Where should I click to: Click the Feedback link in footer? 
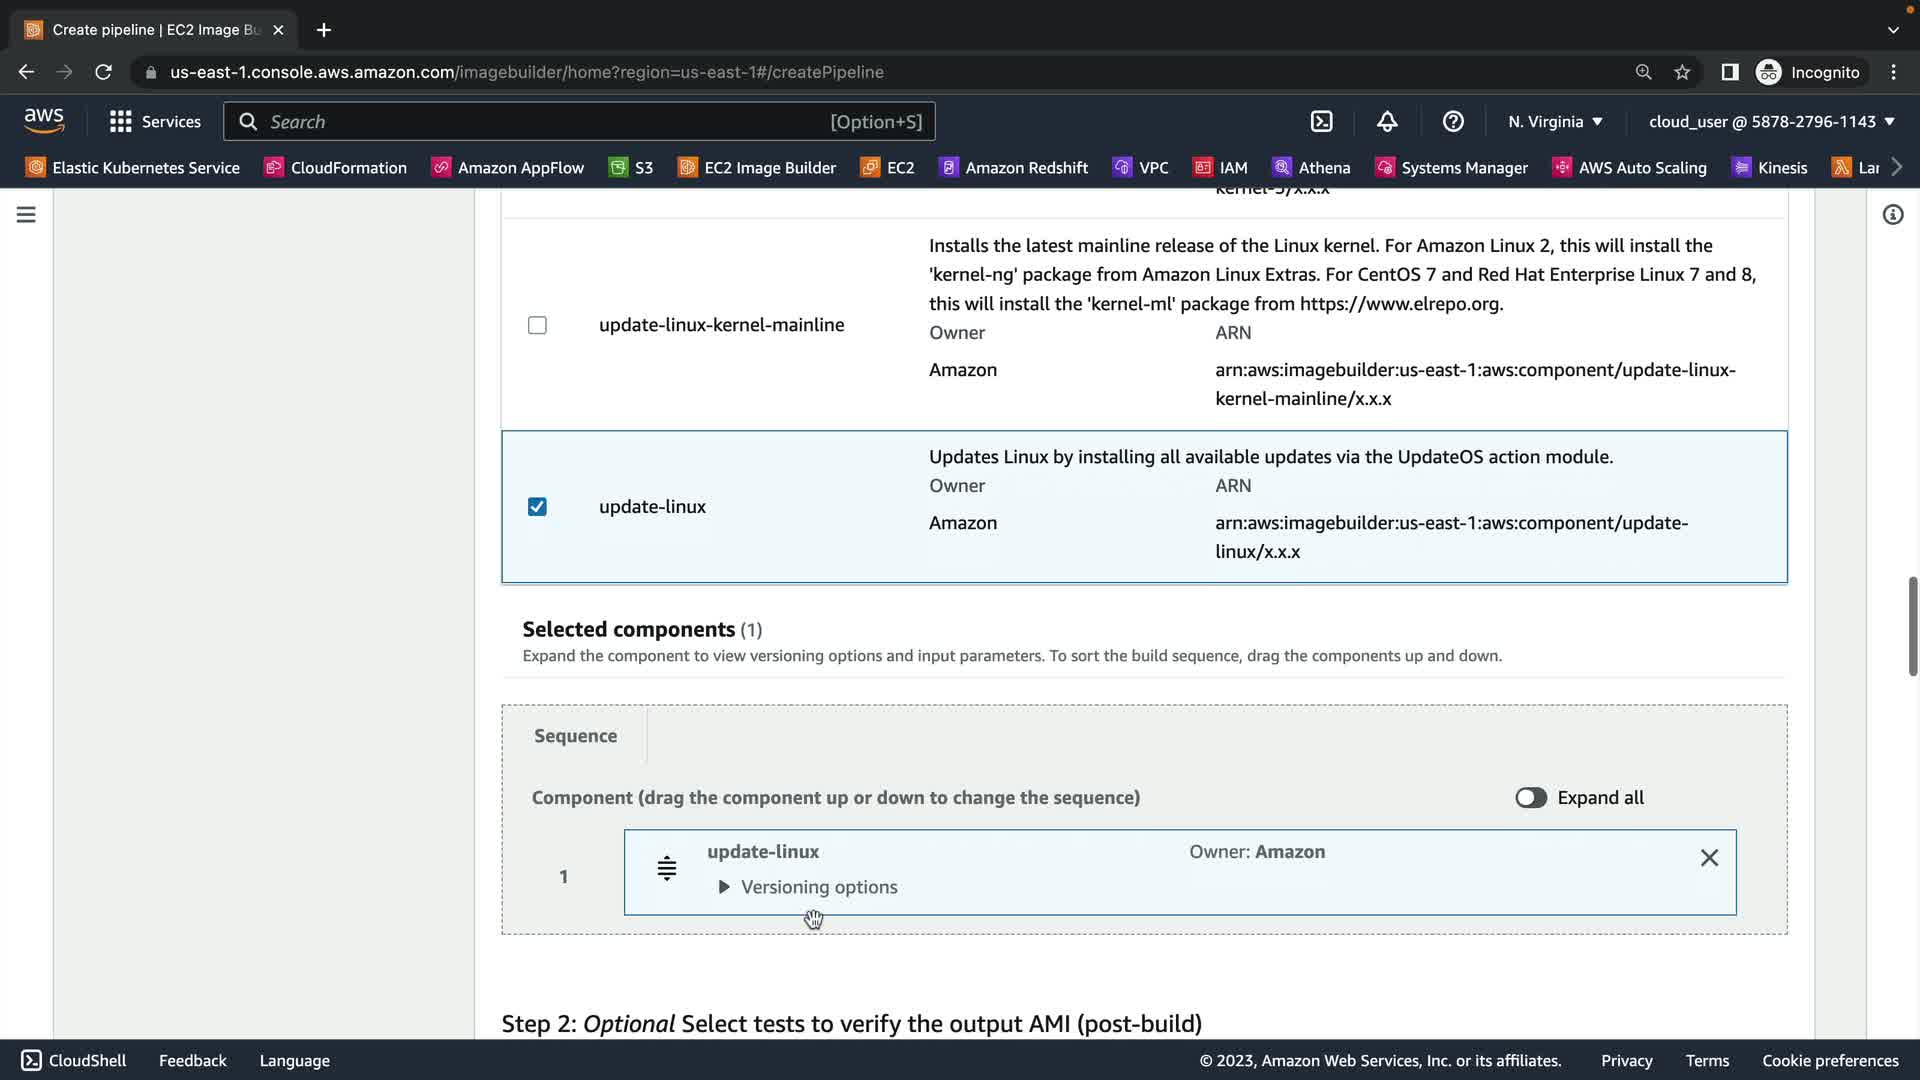point(192,1061)
